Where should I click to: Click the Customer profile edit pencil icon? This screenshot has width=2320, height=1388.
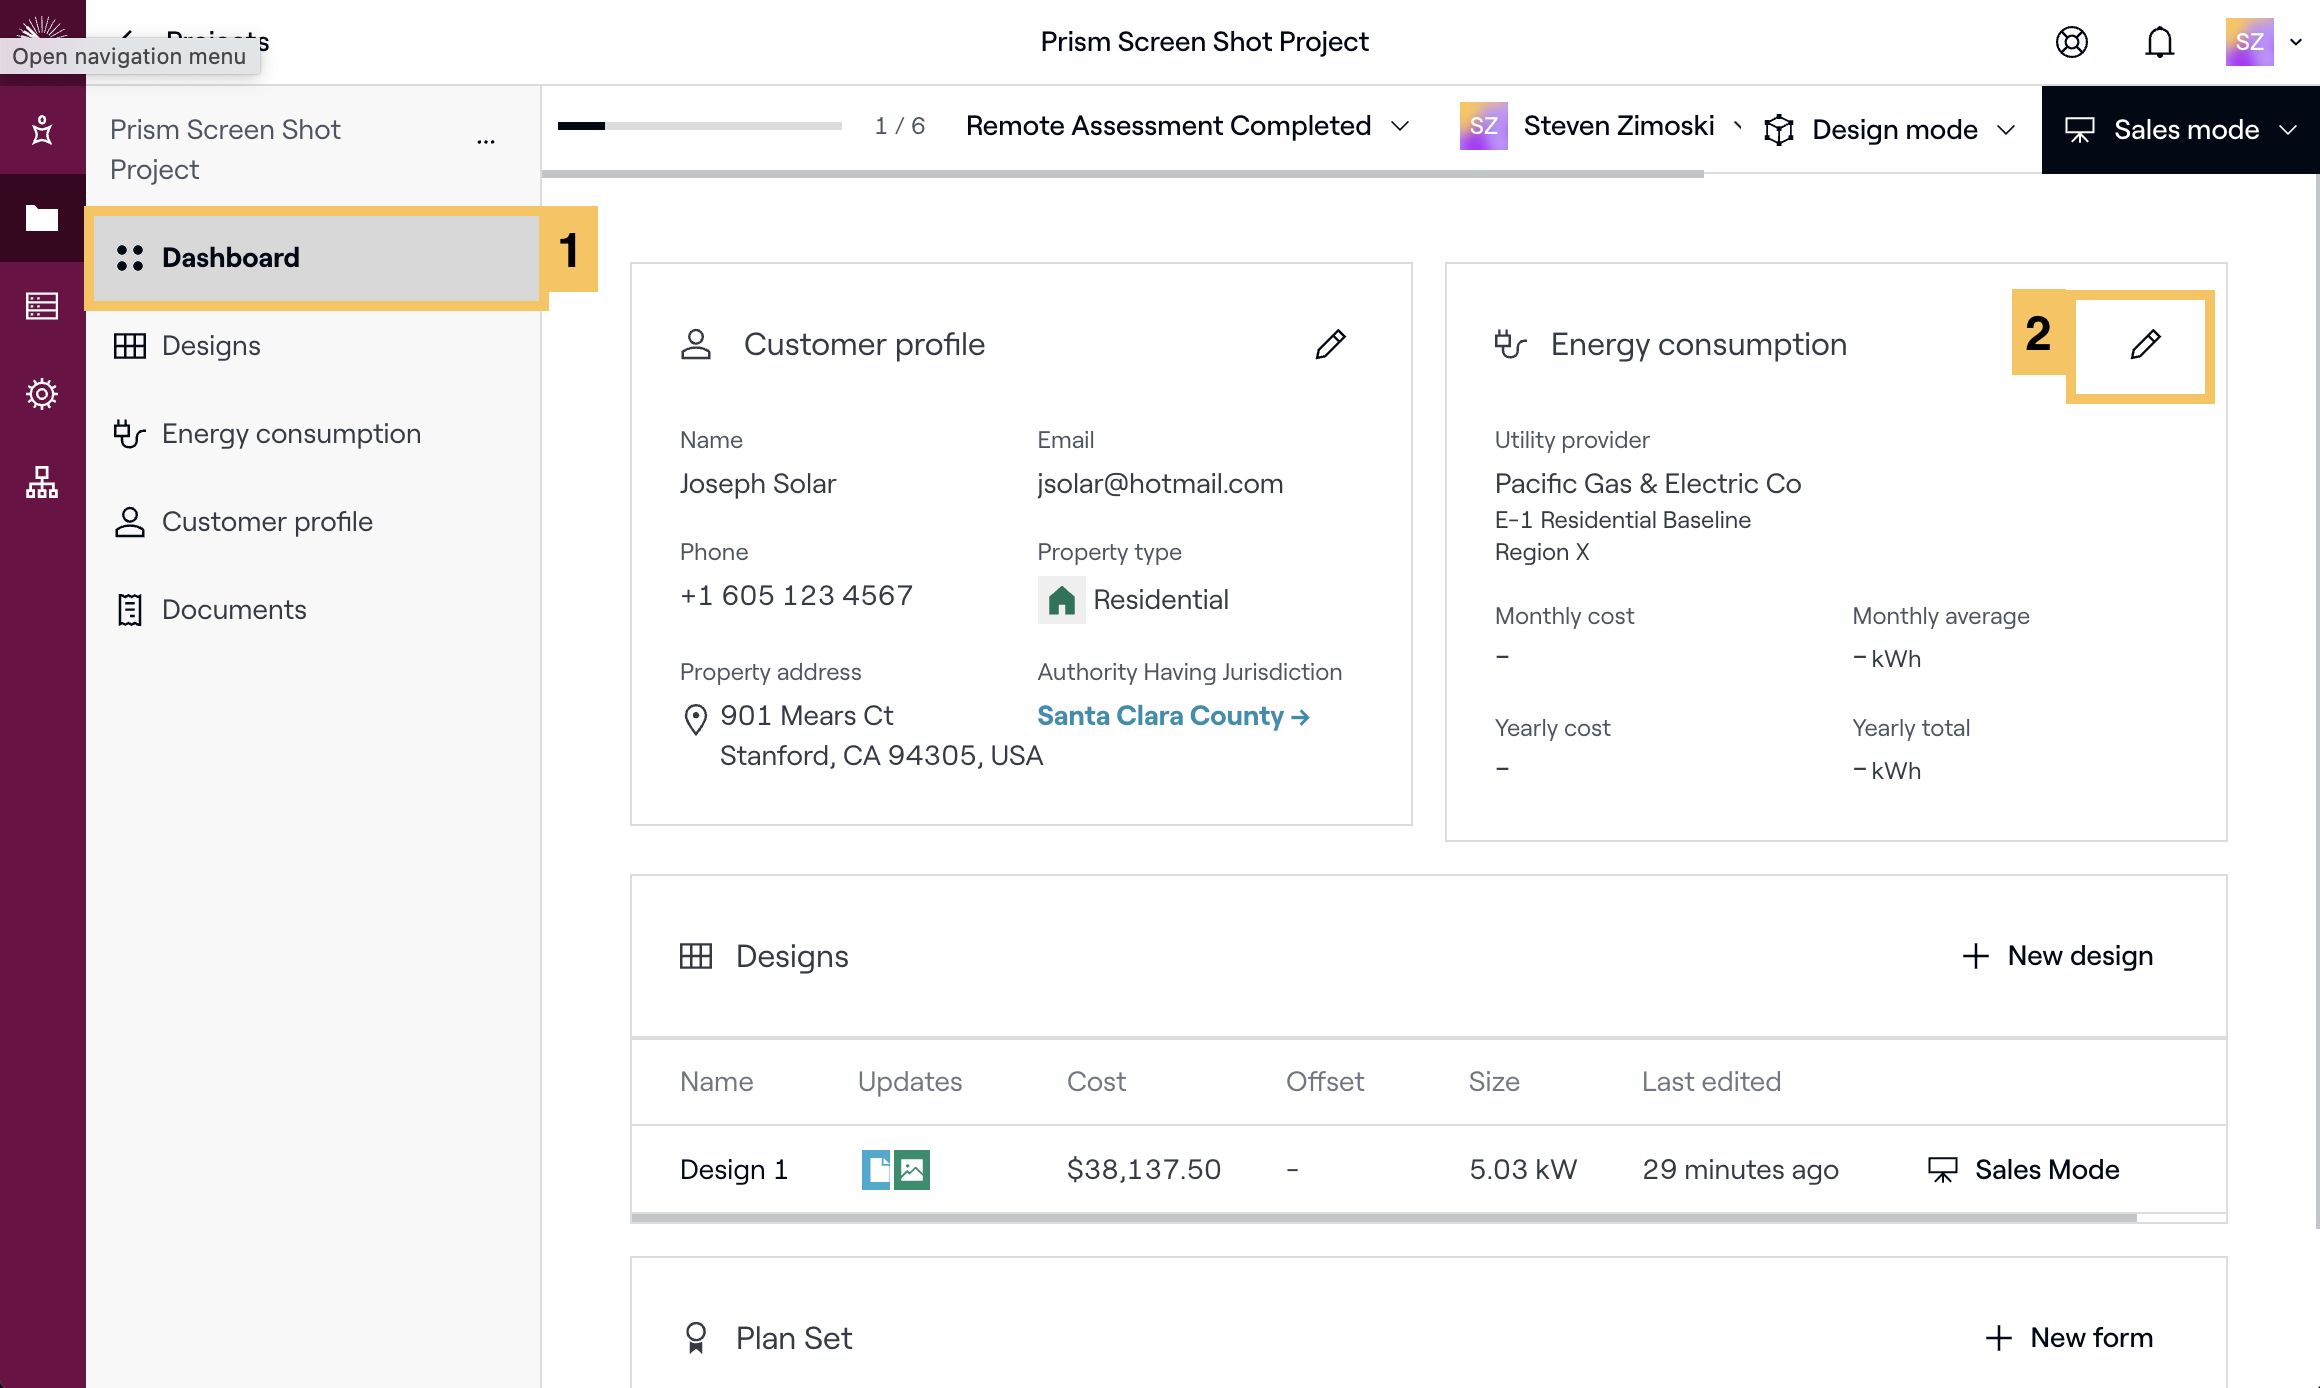[x=1330, y=344]
